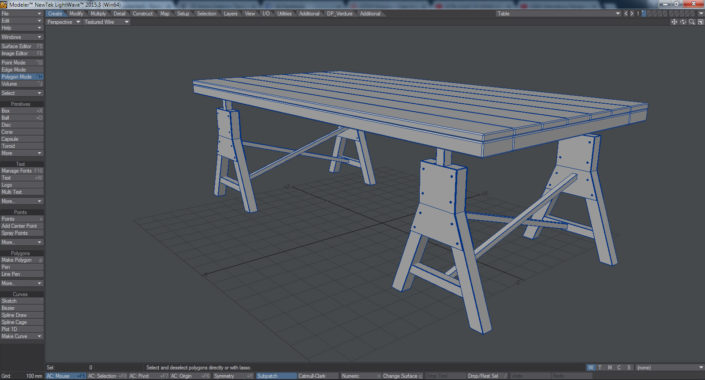
Task: Expand More under Primitives section
Action: click(x=22, y=153)
